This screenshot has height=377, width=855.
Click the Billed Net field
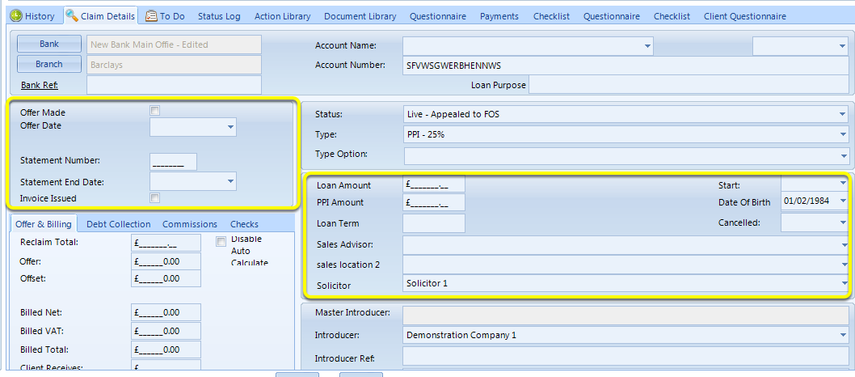point(166,313)
